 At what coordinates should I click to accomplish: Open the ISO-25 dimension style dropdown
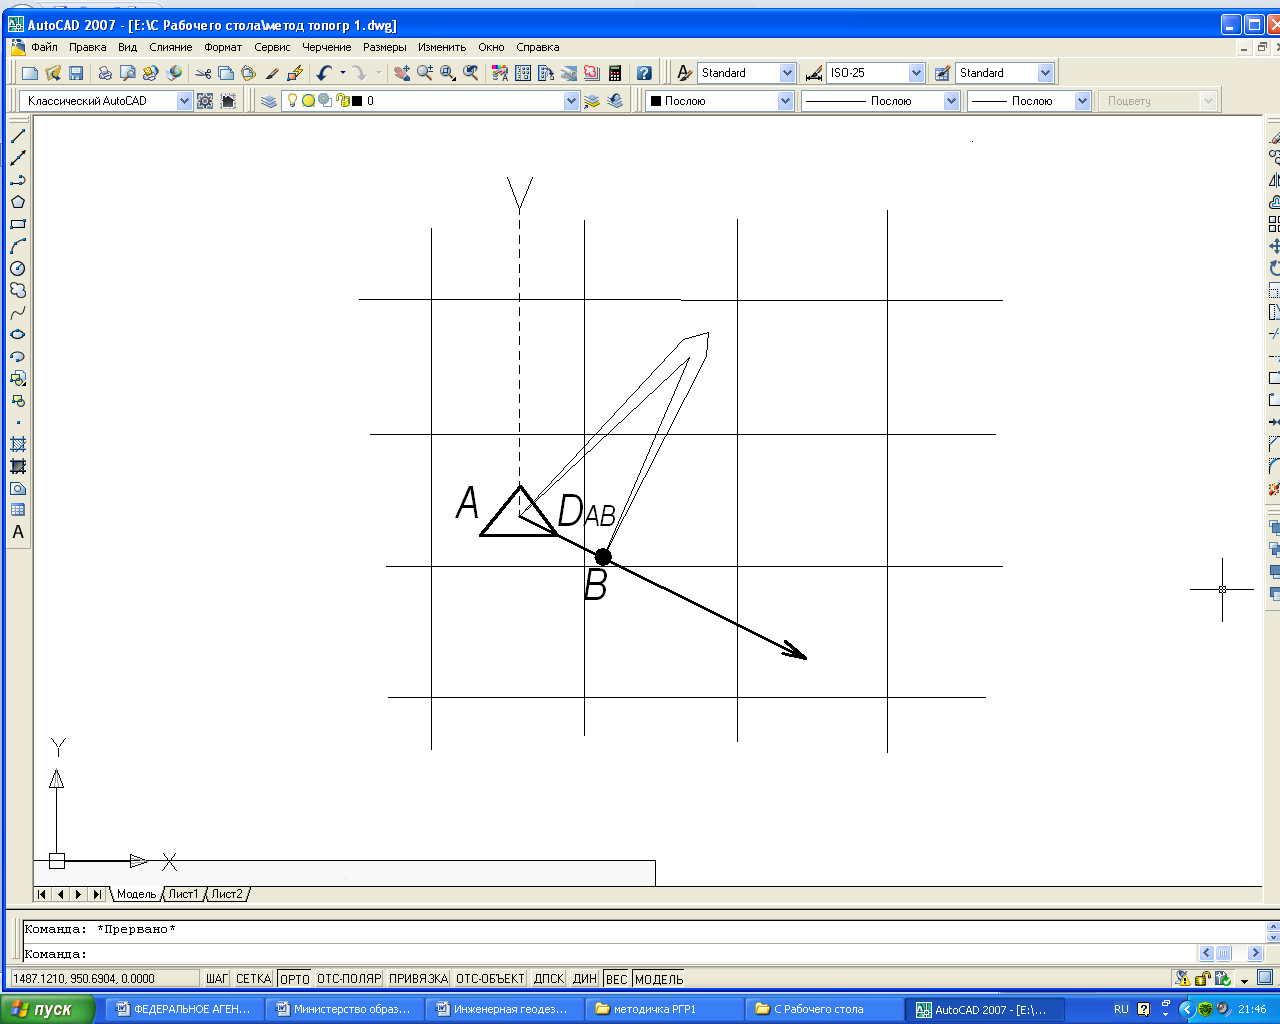916,73
